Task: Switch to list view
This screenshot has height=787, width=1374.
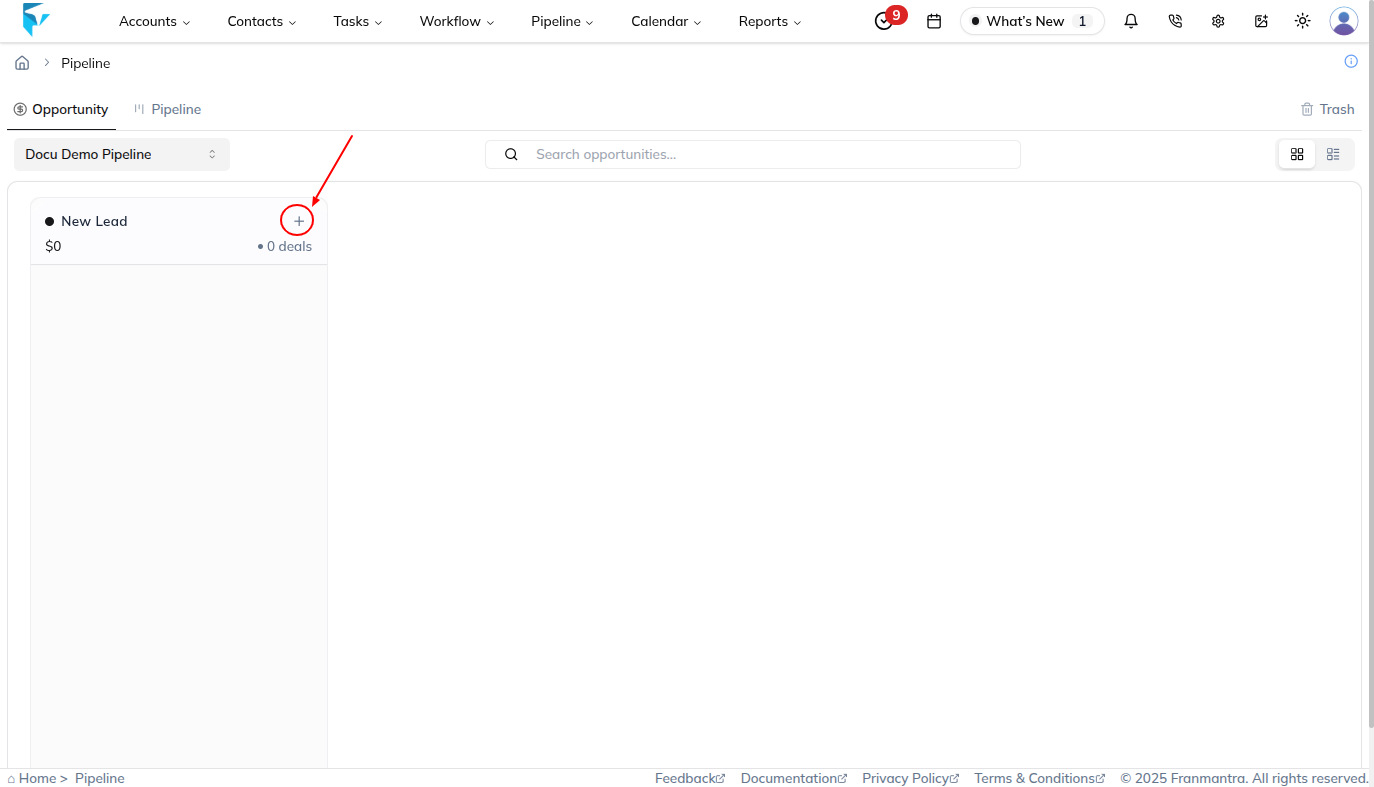Action: click(x=1333, y=154)
